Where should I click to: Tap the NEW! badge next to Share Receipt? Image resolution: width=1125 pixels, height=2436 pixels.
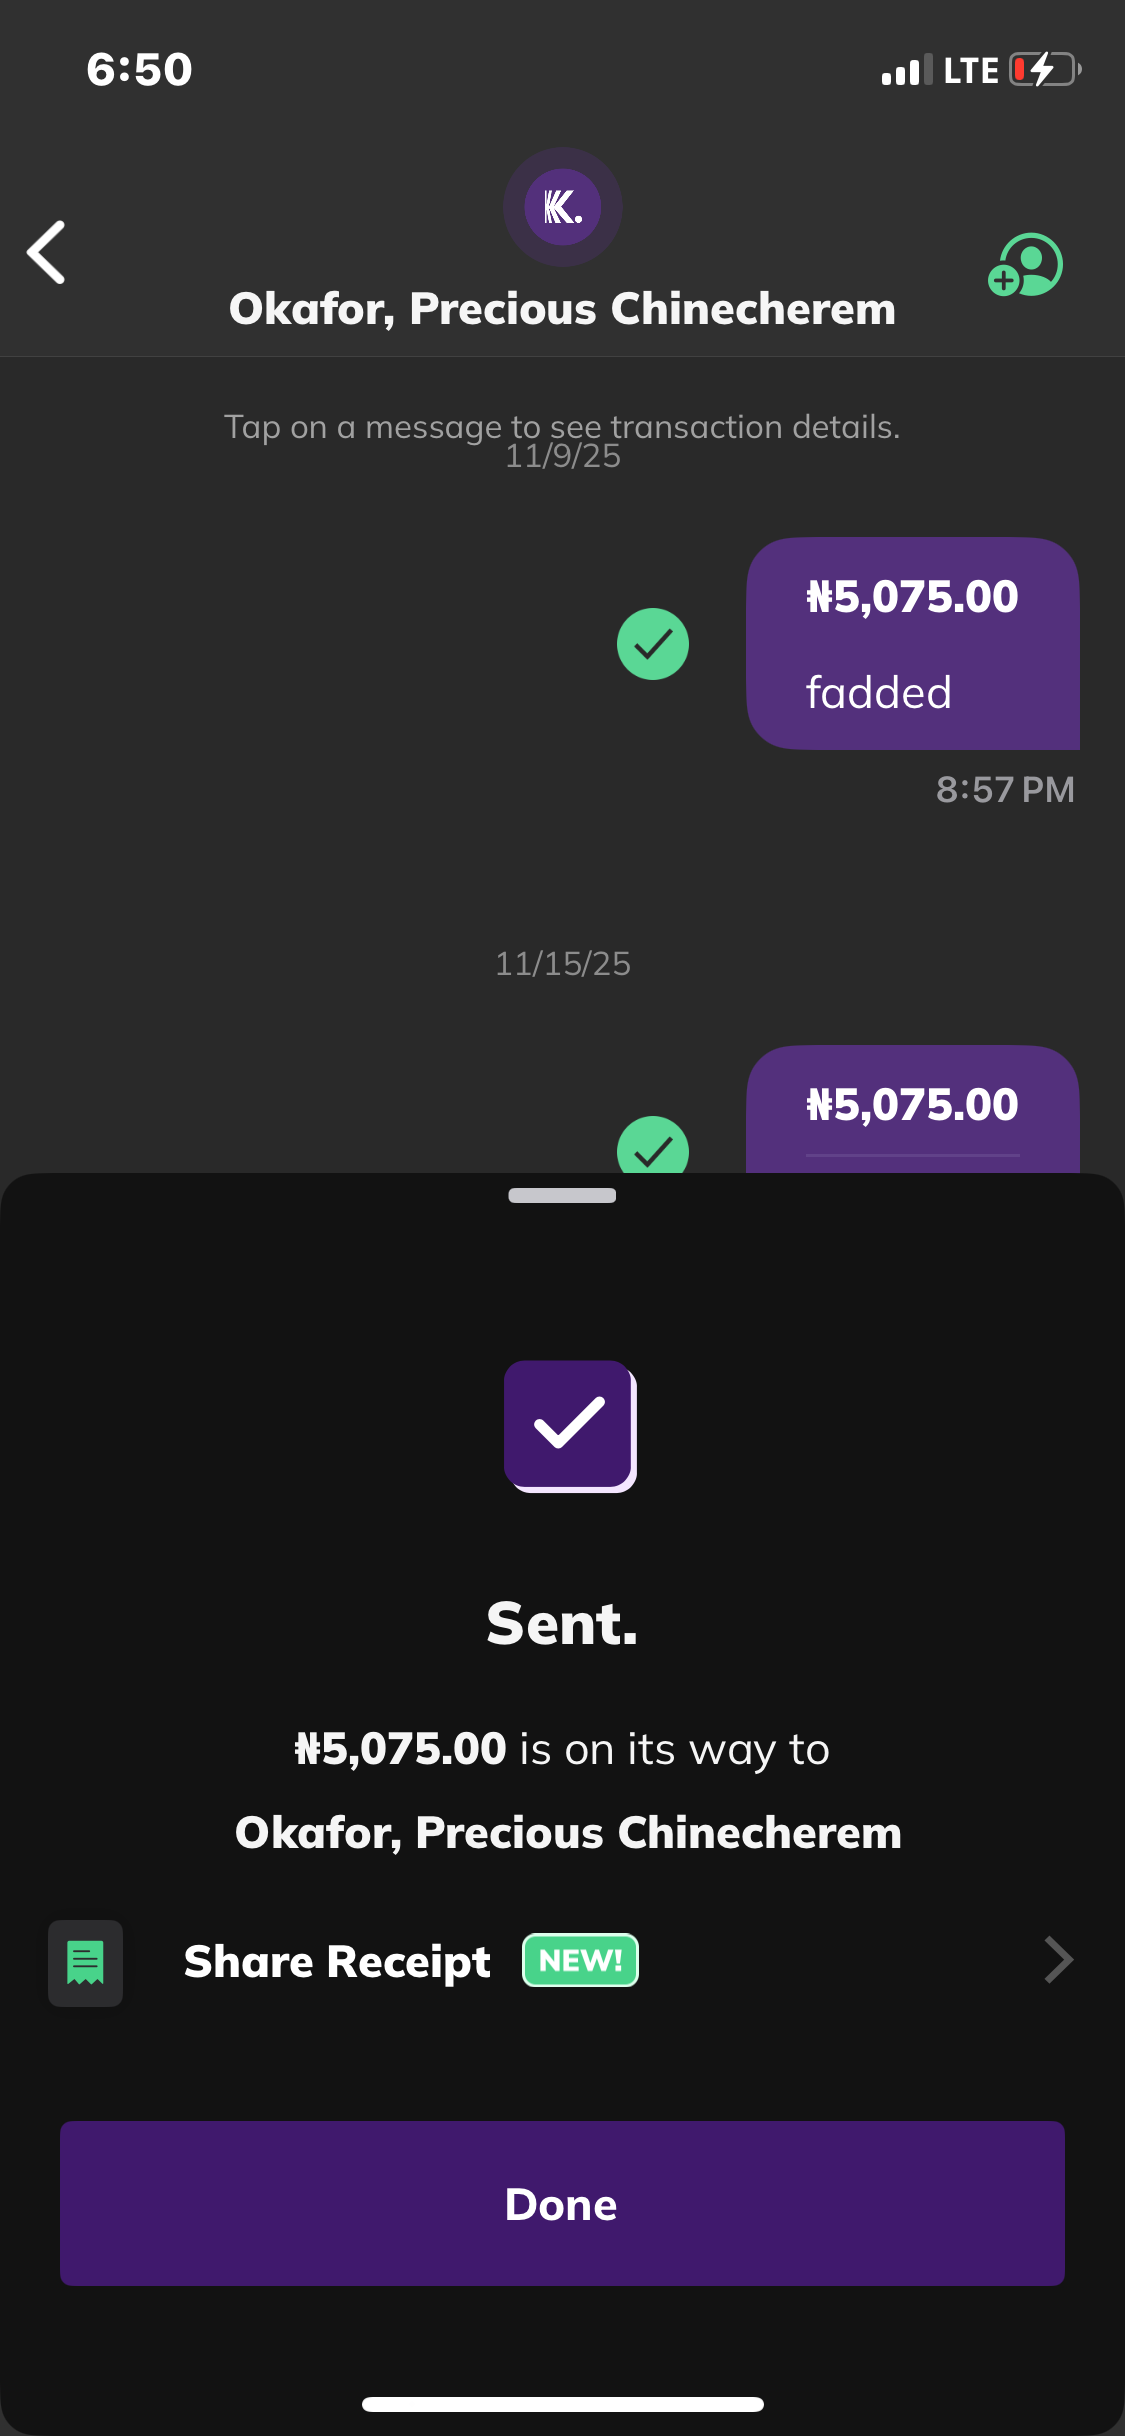[580, 1961]
